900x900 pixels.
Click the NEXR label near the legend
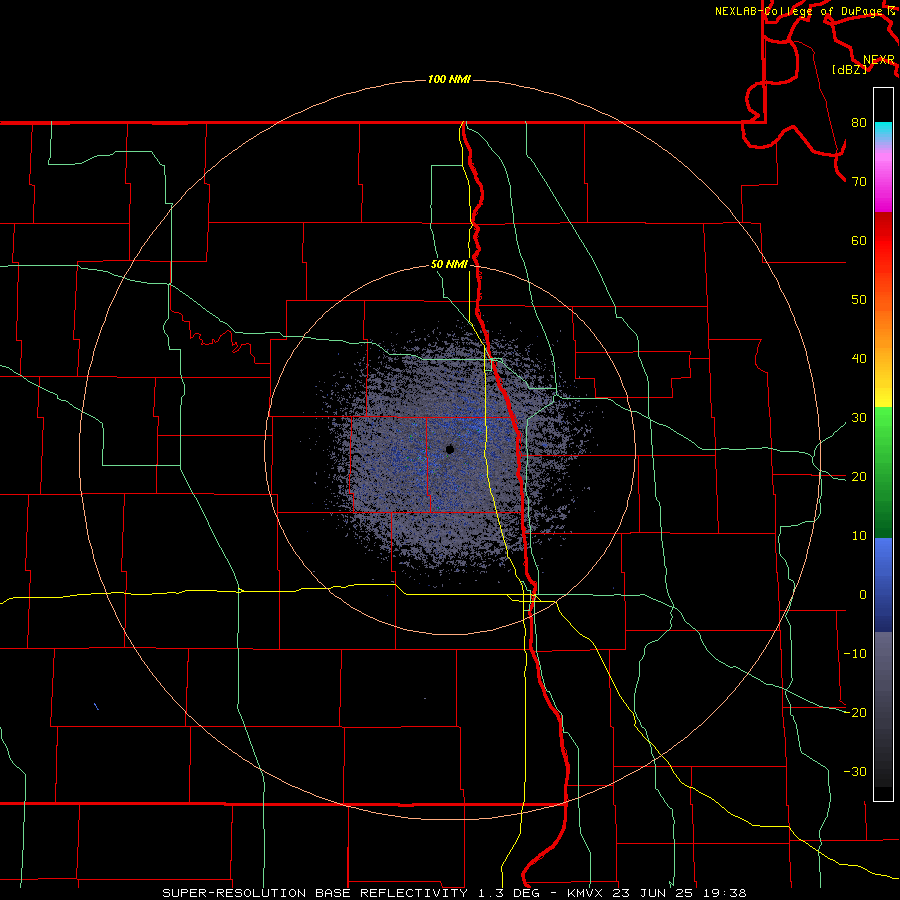pos(879,60)
